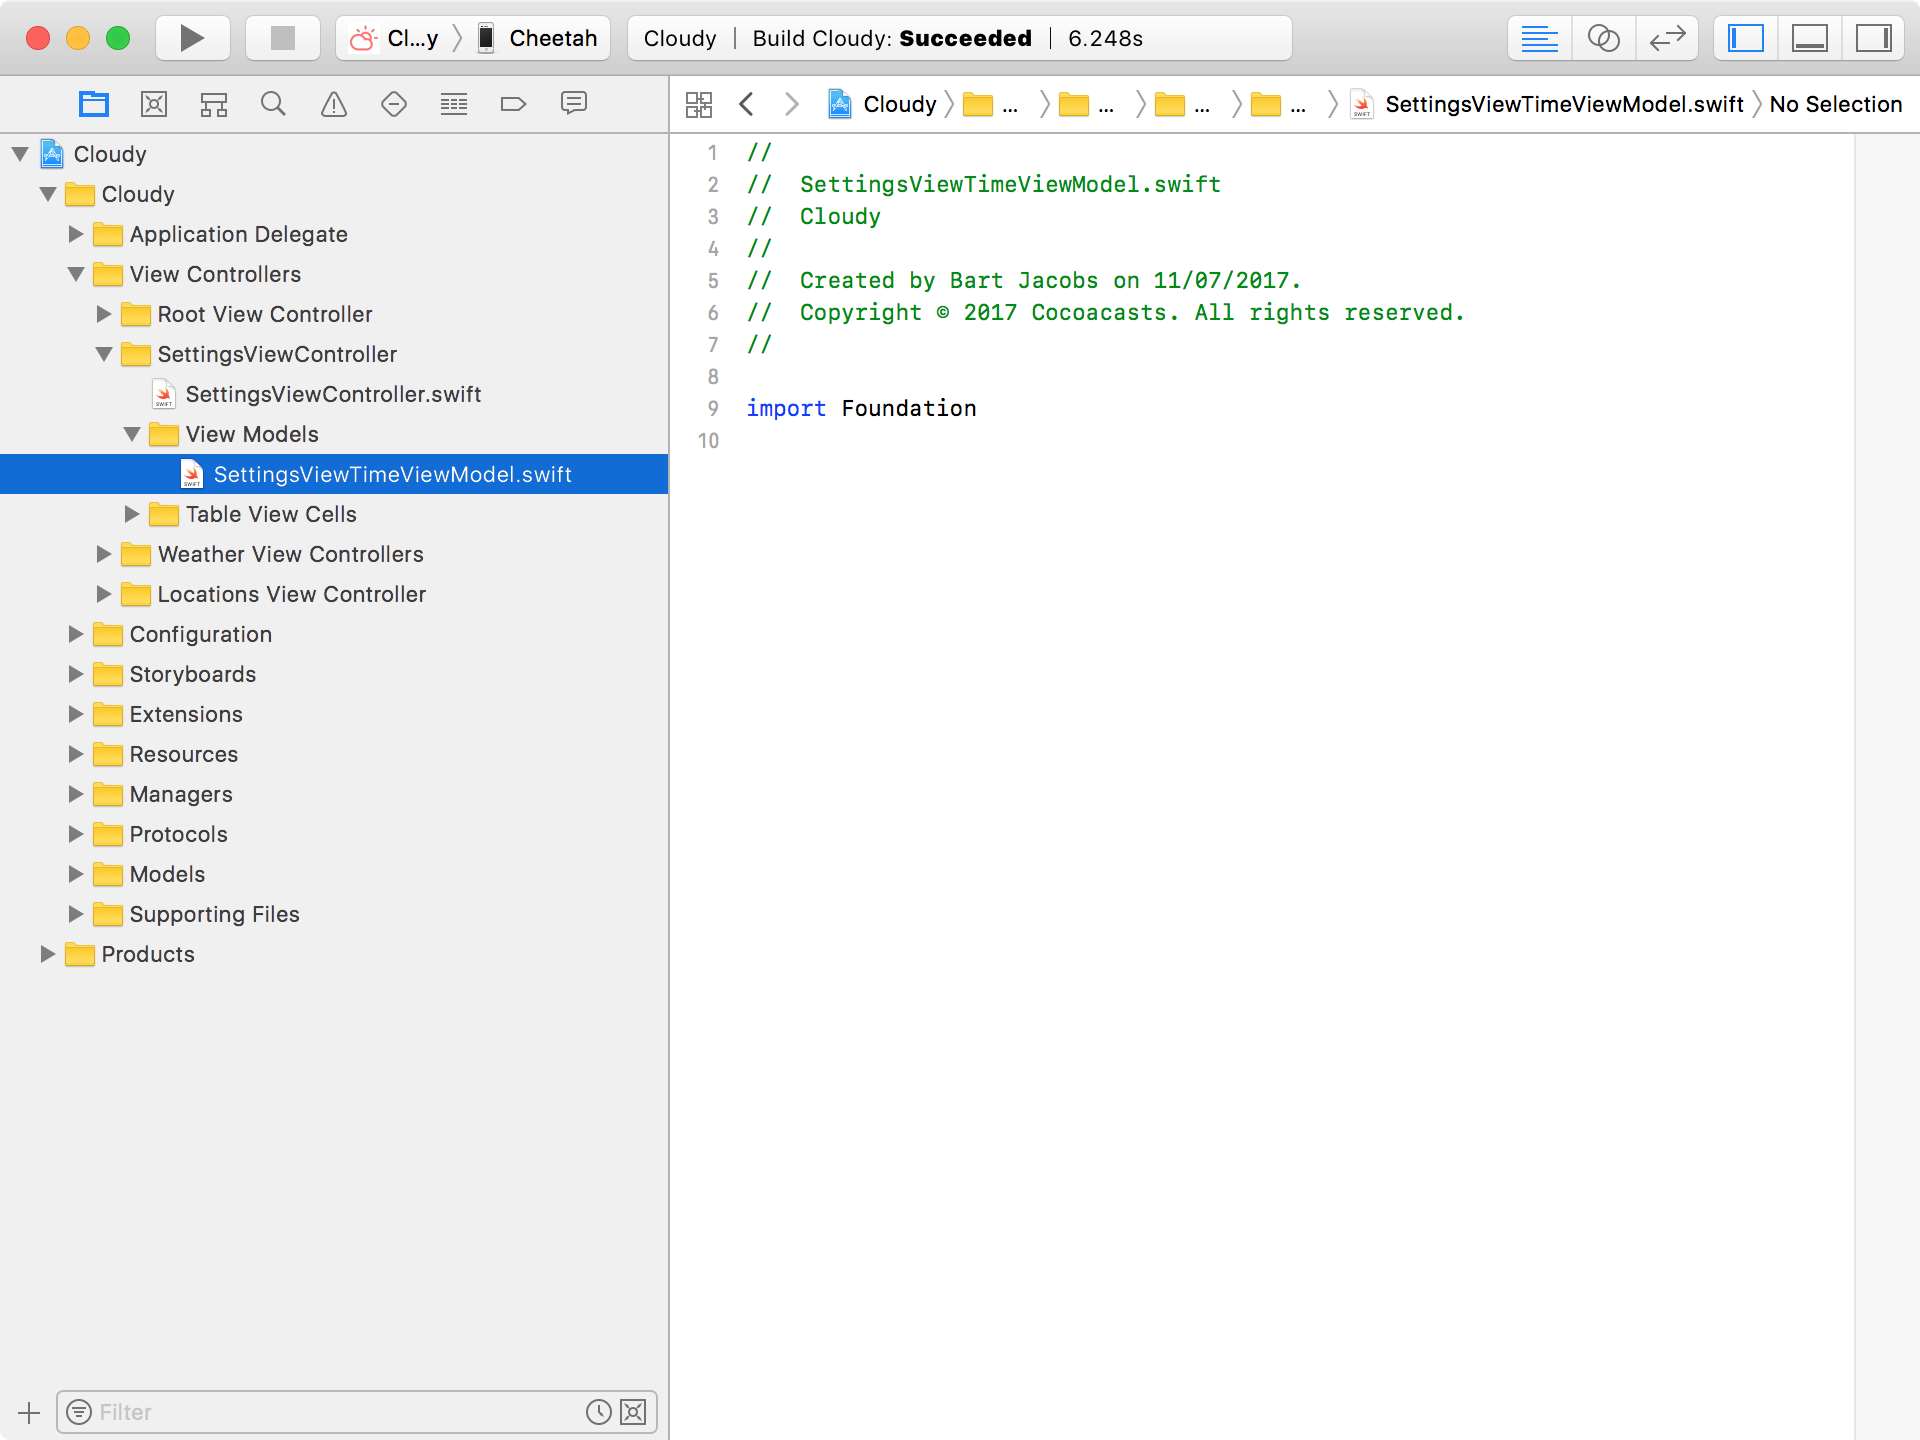Collapse the View Controllers group
The width and height of the screenshot is (1920, 1440).
pos(76,274)
